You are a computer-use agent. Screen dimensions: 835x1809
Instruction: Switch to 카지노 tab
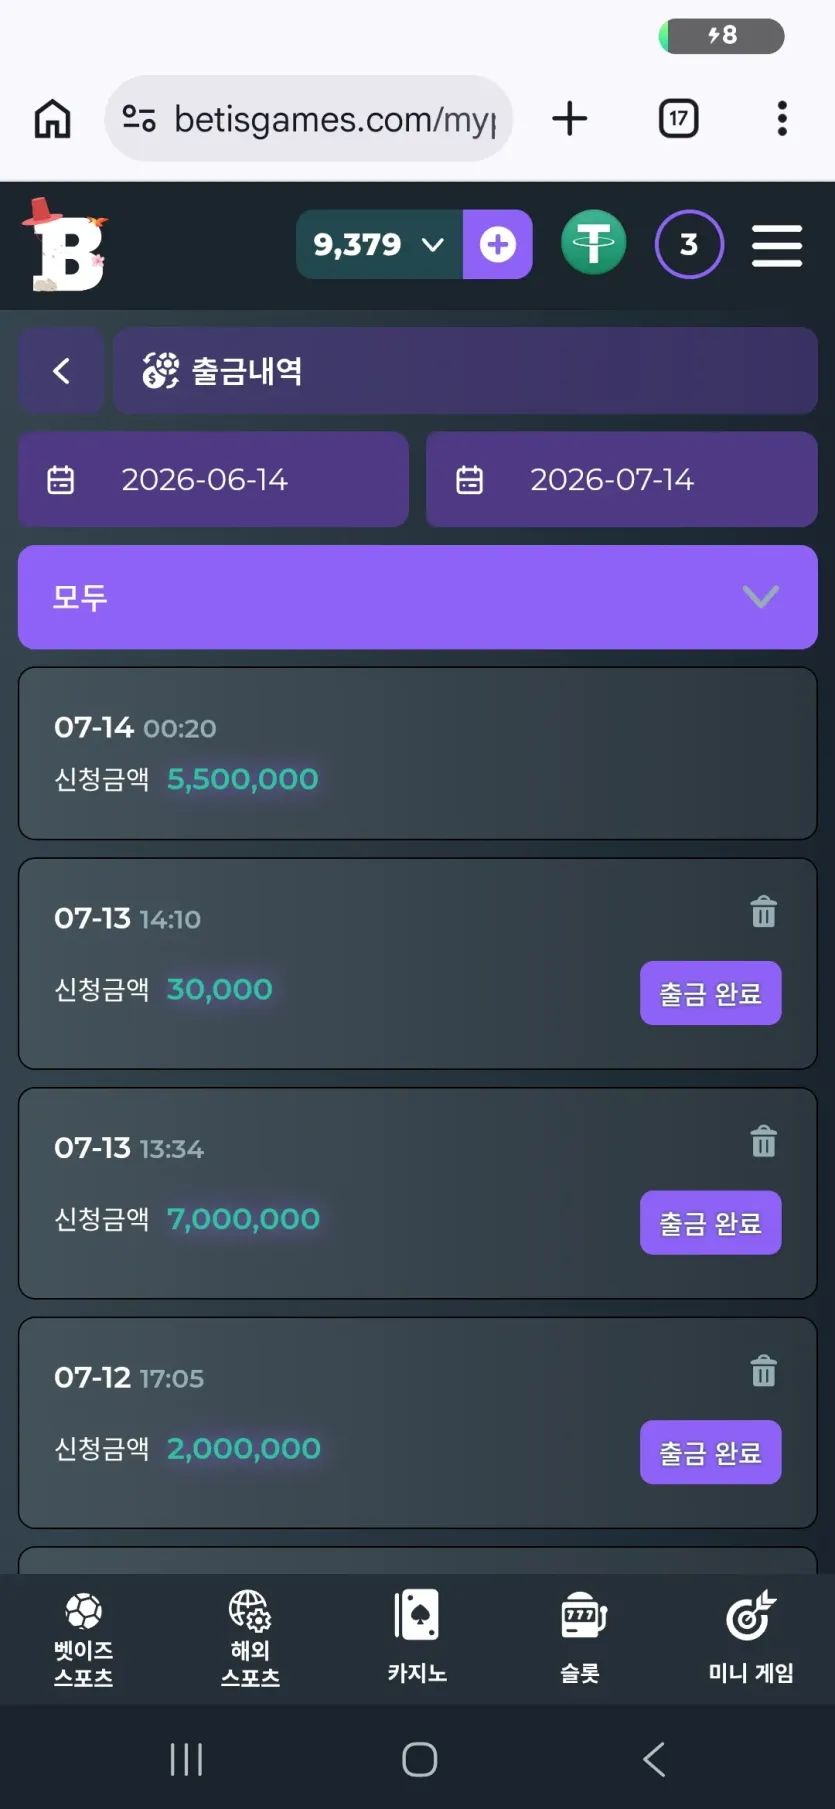[417, 1637]
